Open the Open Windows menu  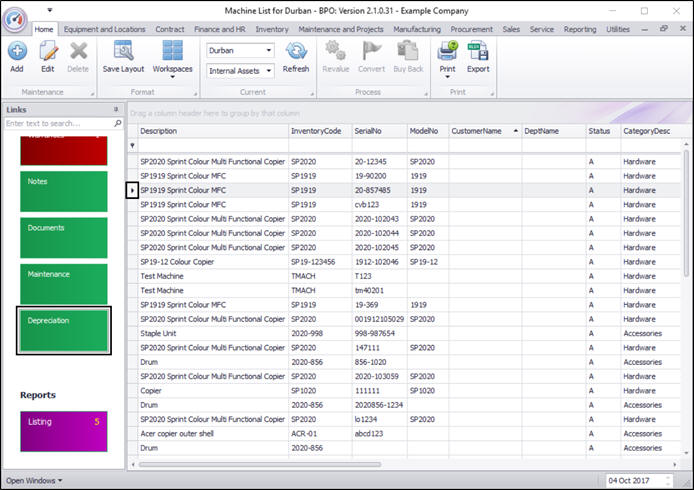tap(34, 481)
